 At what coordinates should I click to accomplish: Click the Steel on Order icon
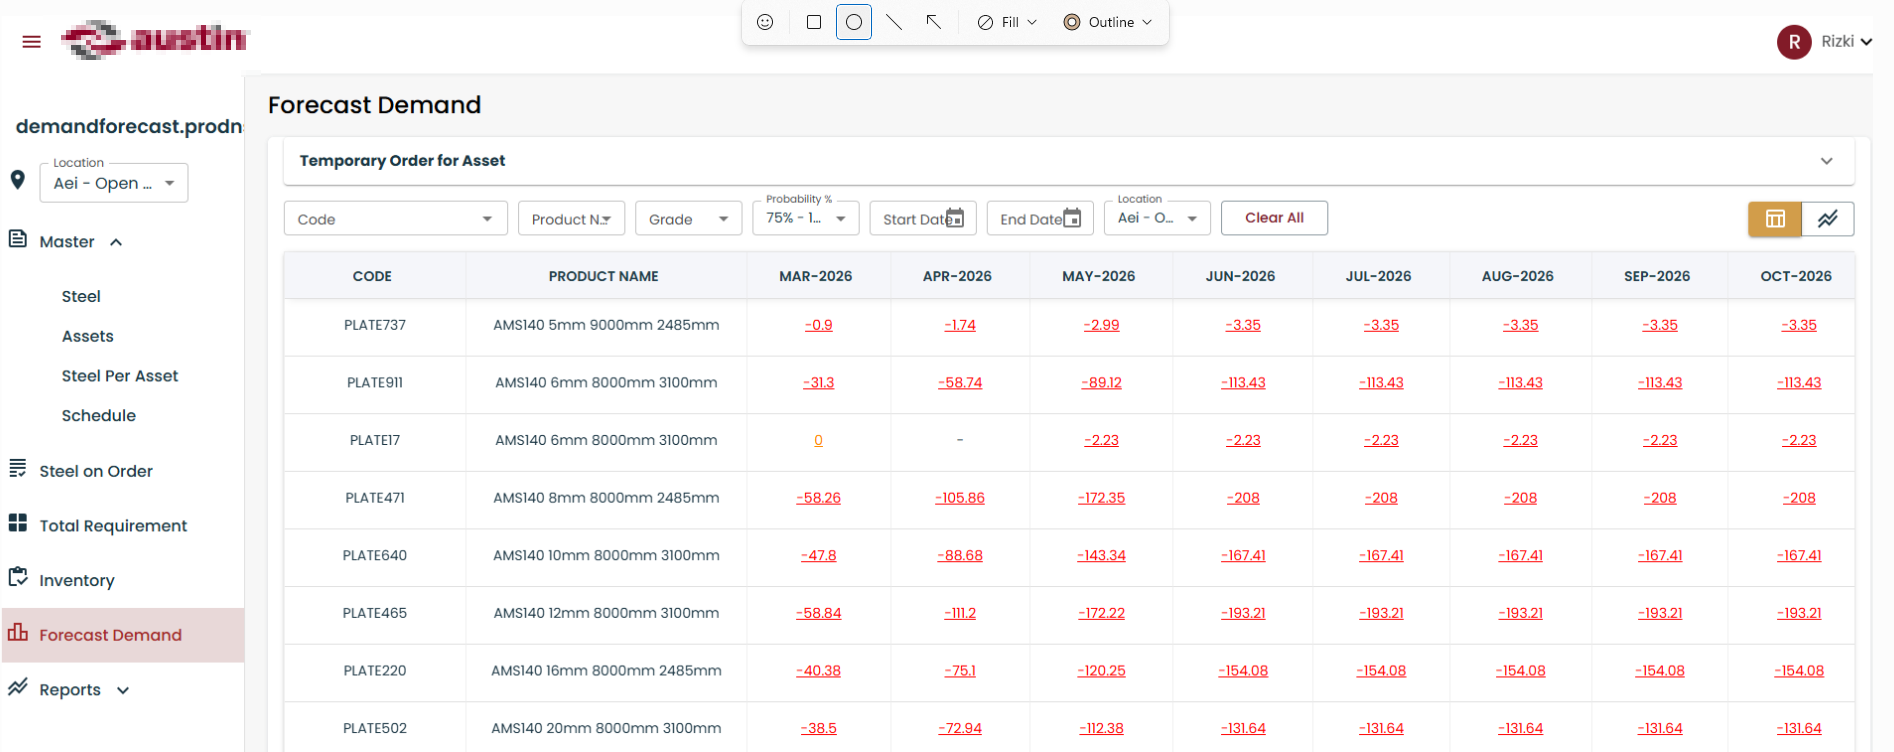pos(18,469)
